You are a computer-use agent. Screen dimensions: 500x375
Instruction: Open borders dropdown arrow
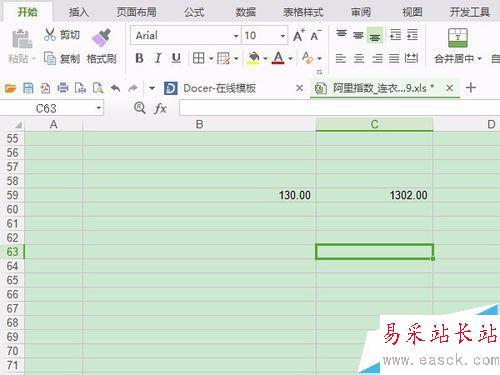coord(211,59)
